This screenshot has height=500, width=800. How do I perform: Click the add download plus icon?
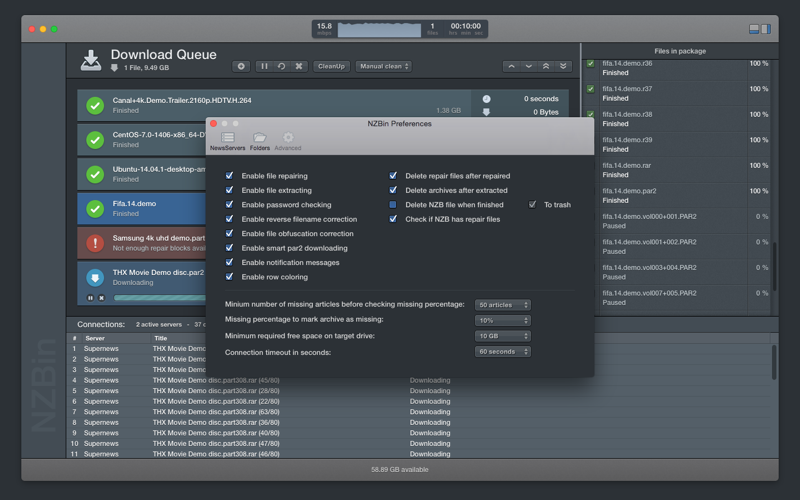click(x=241, y=66)
